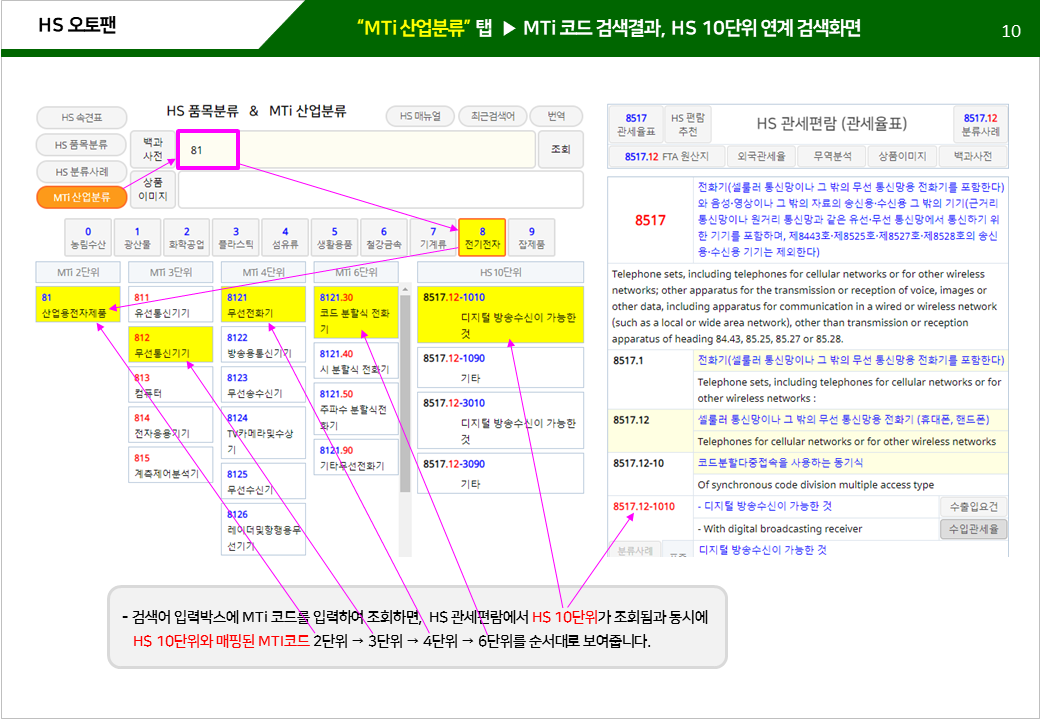Click the red 8517.12-1010 row code
Image resolution: width=1040 pixels, height=720 pixels.
[643, 507]
